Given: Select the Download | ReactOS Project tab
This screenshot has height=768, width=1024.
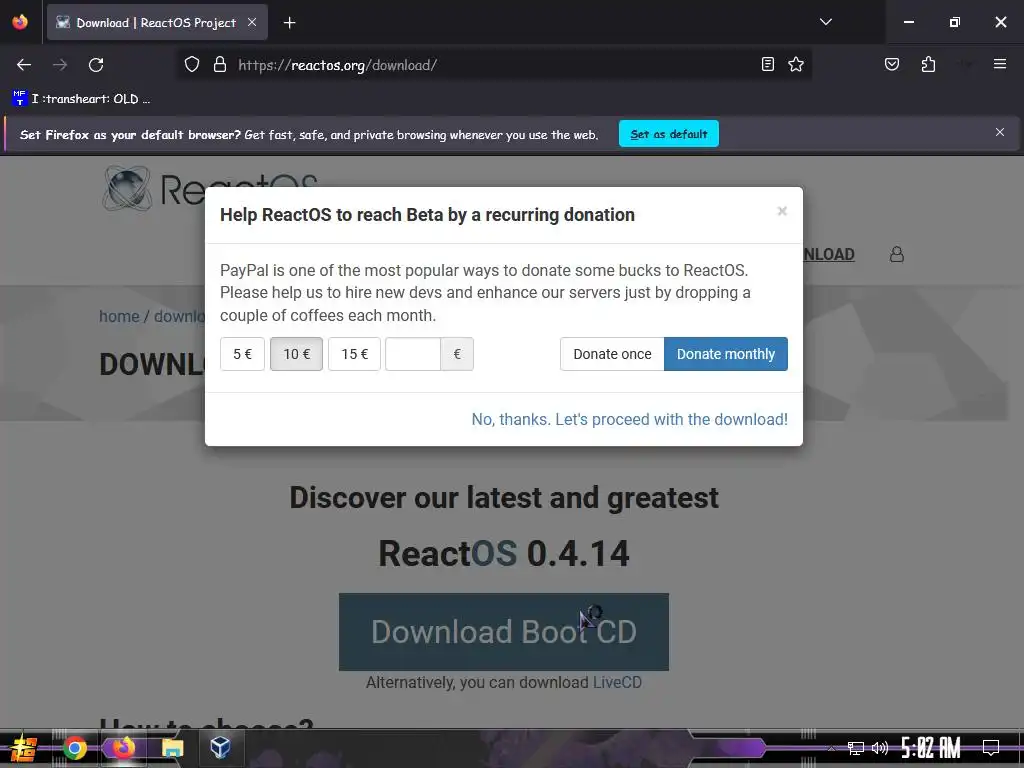Looking at the screenshot, I should coord(157,22).
